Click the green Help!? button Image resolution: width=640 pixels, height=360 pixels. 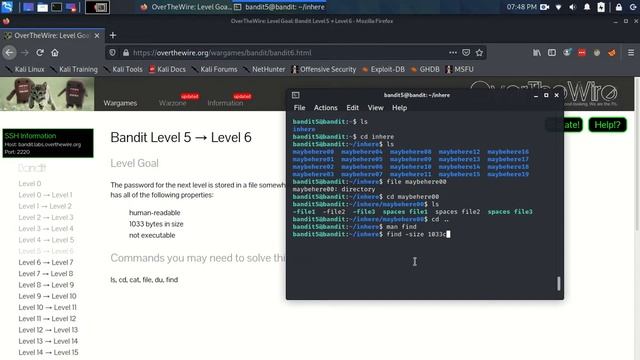click(607, 125)
